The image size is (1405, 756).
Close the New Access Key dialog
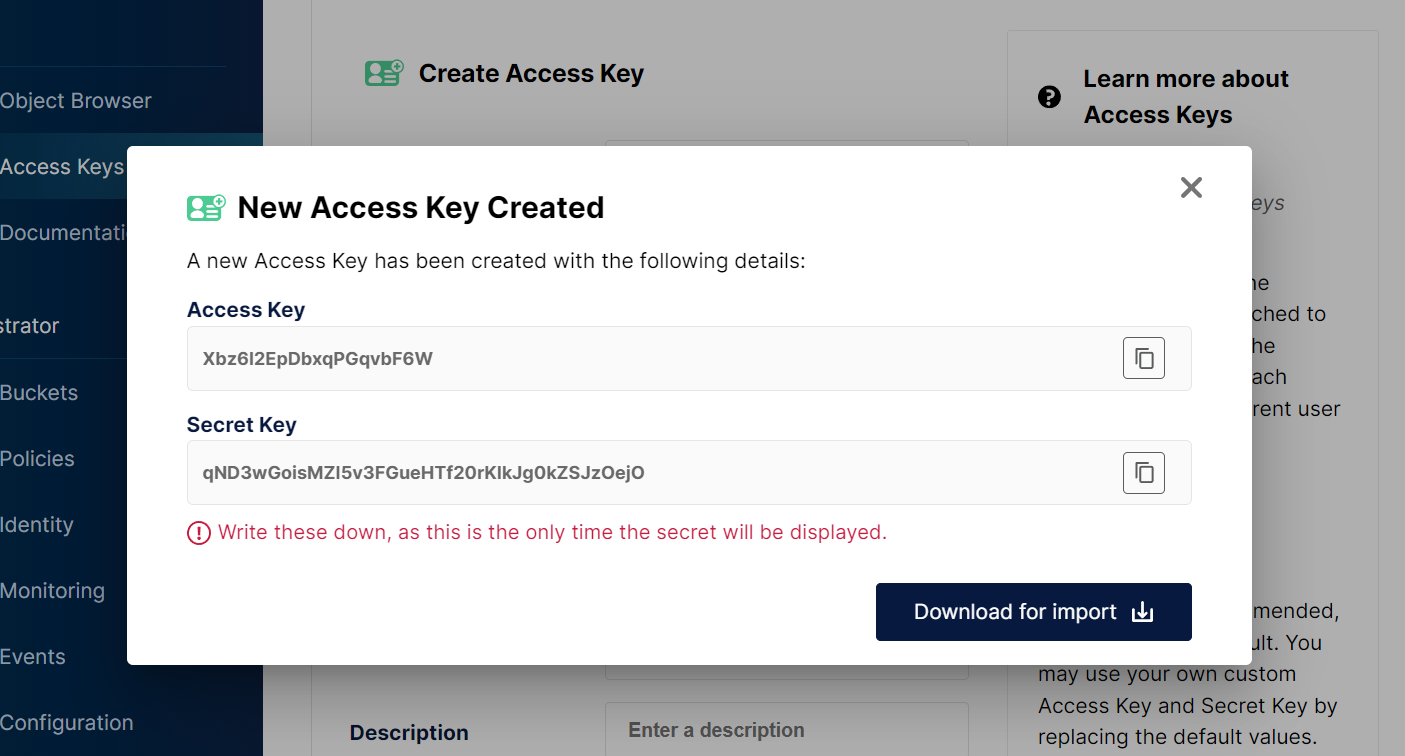pos(1190,187)
